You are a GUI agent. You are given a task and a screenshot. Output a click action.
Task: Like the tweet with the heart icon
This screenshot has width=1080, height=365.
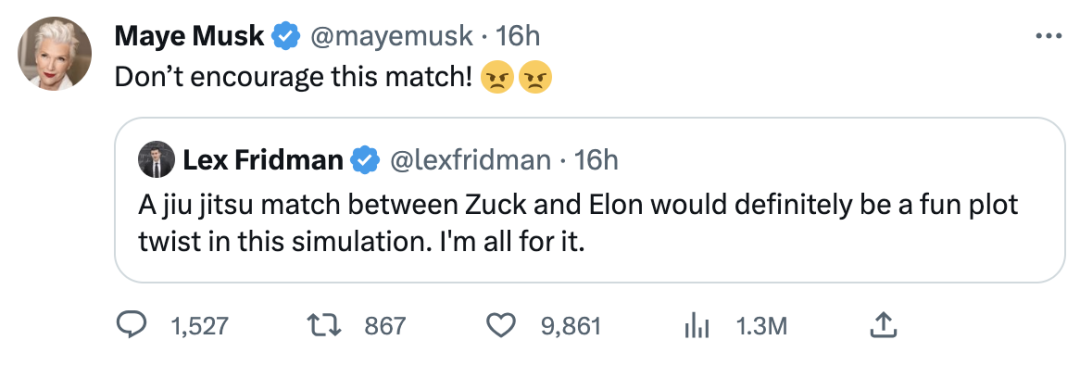pos(502,326)
